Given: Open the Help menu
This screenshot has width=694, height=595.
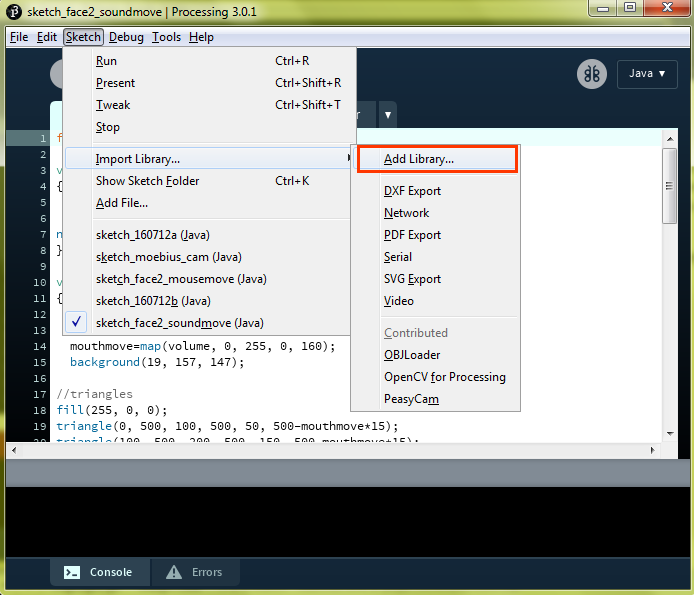Looking at the screenshot, I should tap(201, 37).
